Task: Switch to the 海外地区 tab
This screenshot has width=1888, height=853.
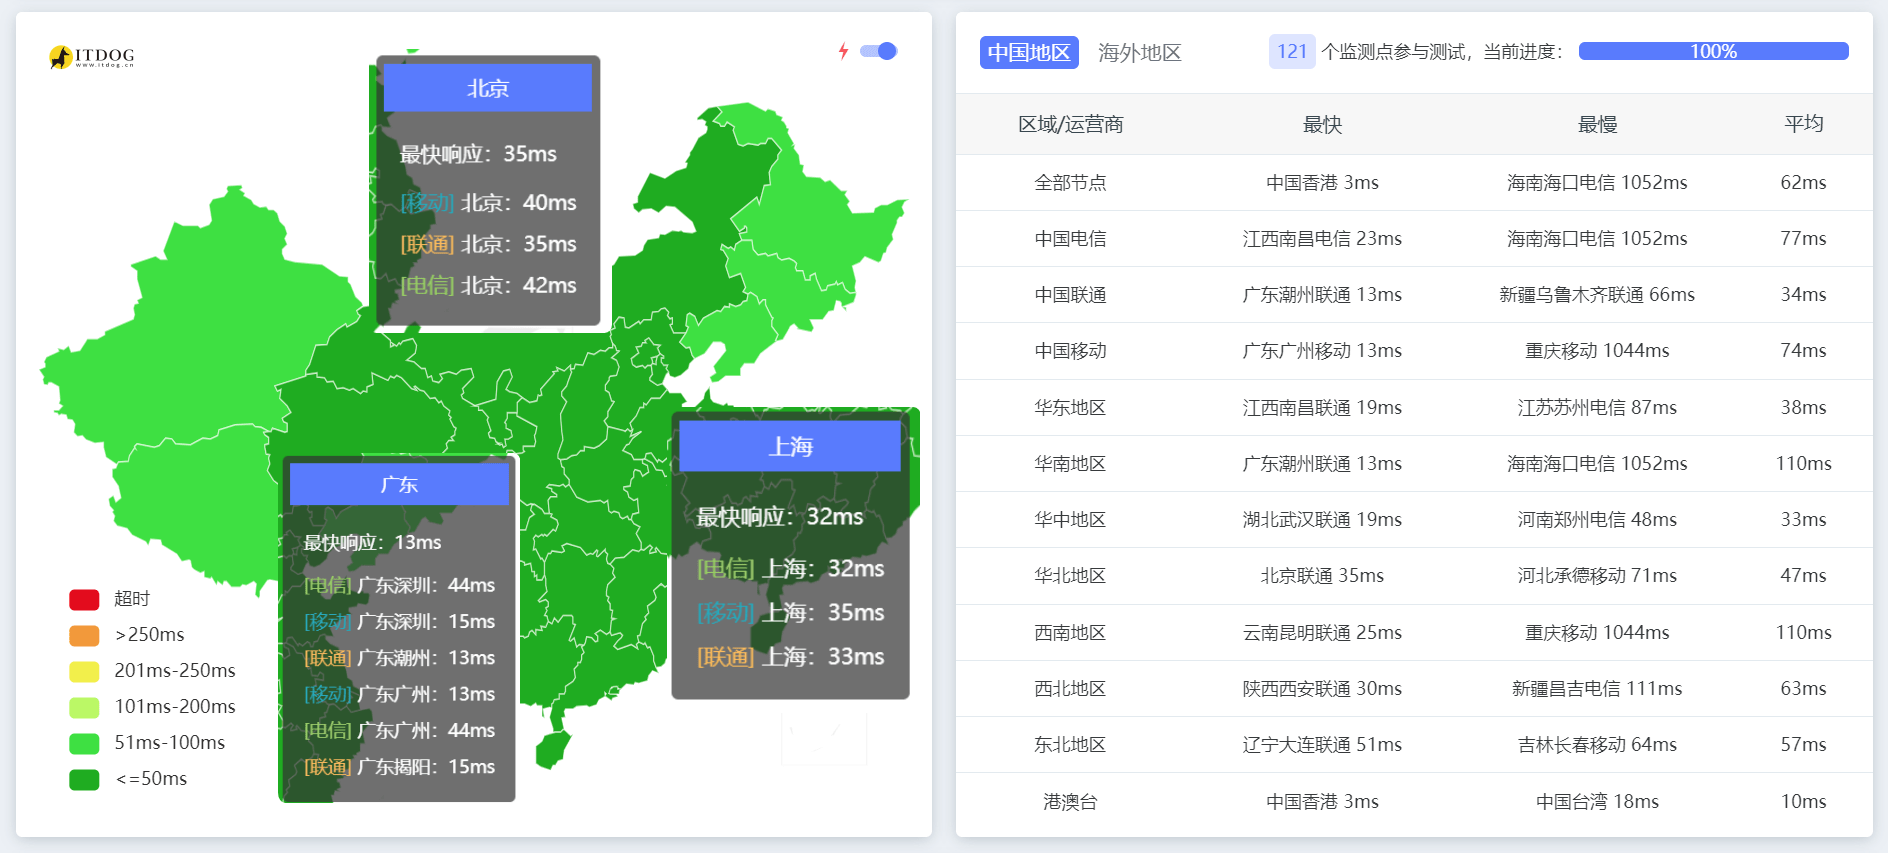Action: point(1139,53)
